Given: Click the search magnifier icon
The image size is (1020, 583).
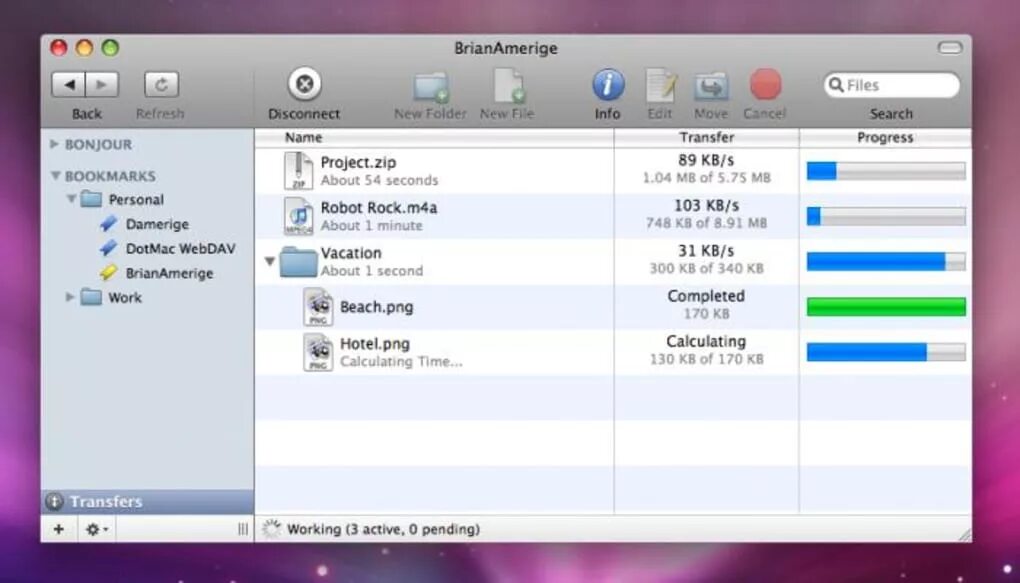Looking at the screenshot, I should 837,85.
